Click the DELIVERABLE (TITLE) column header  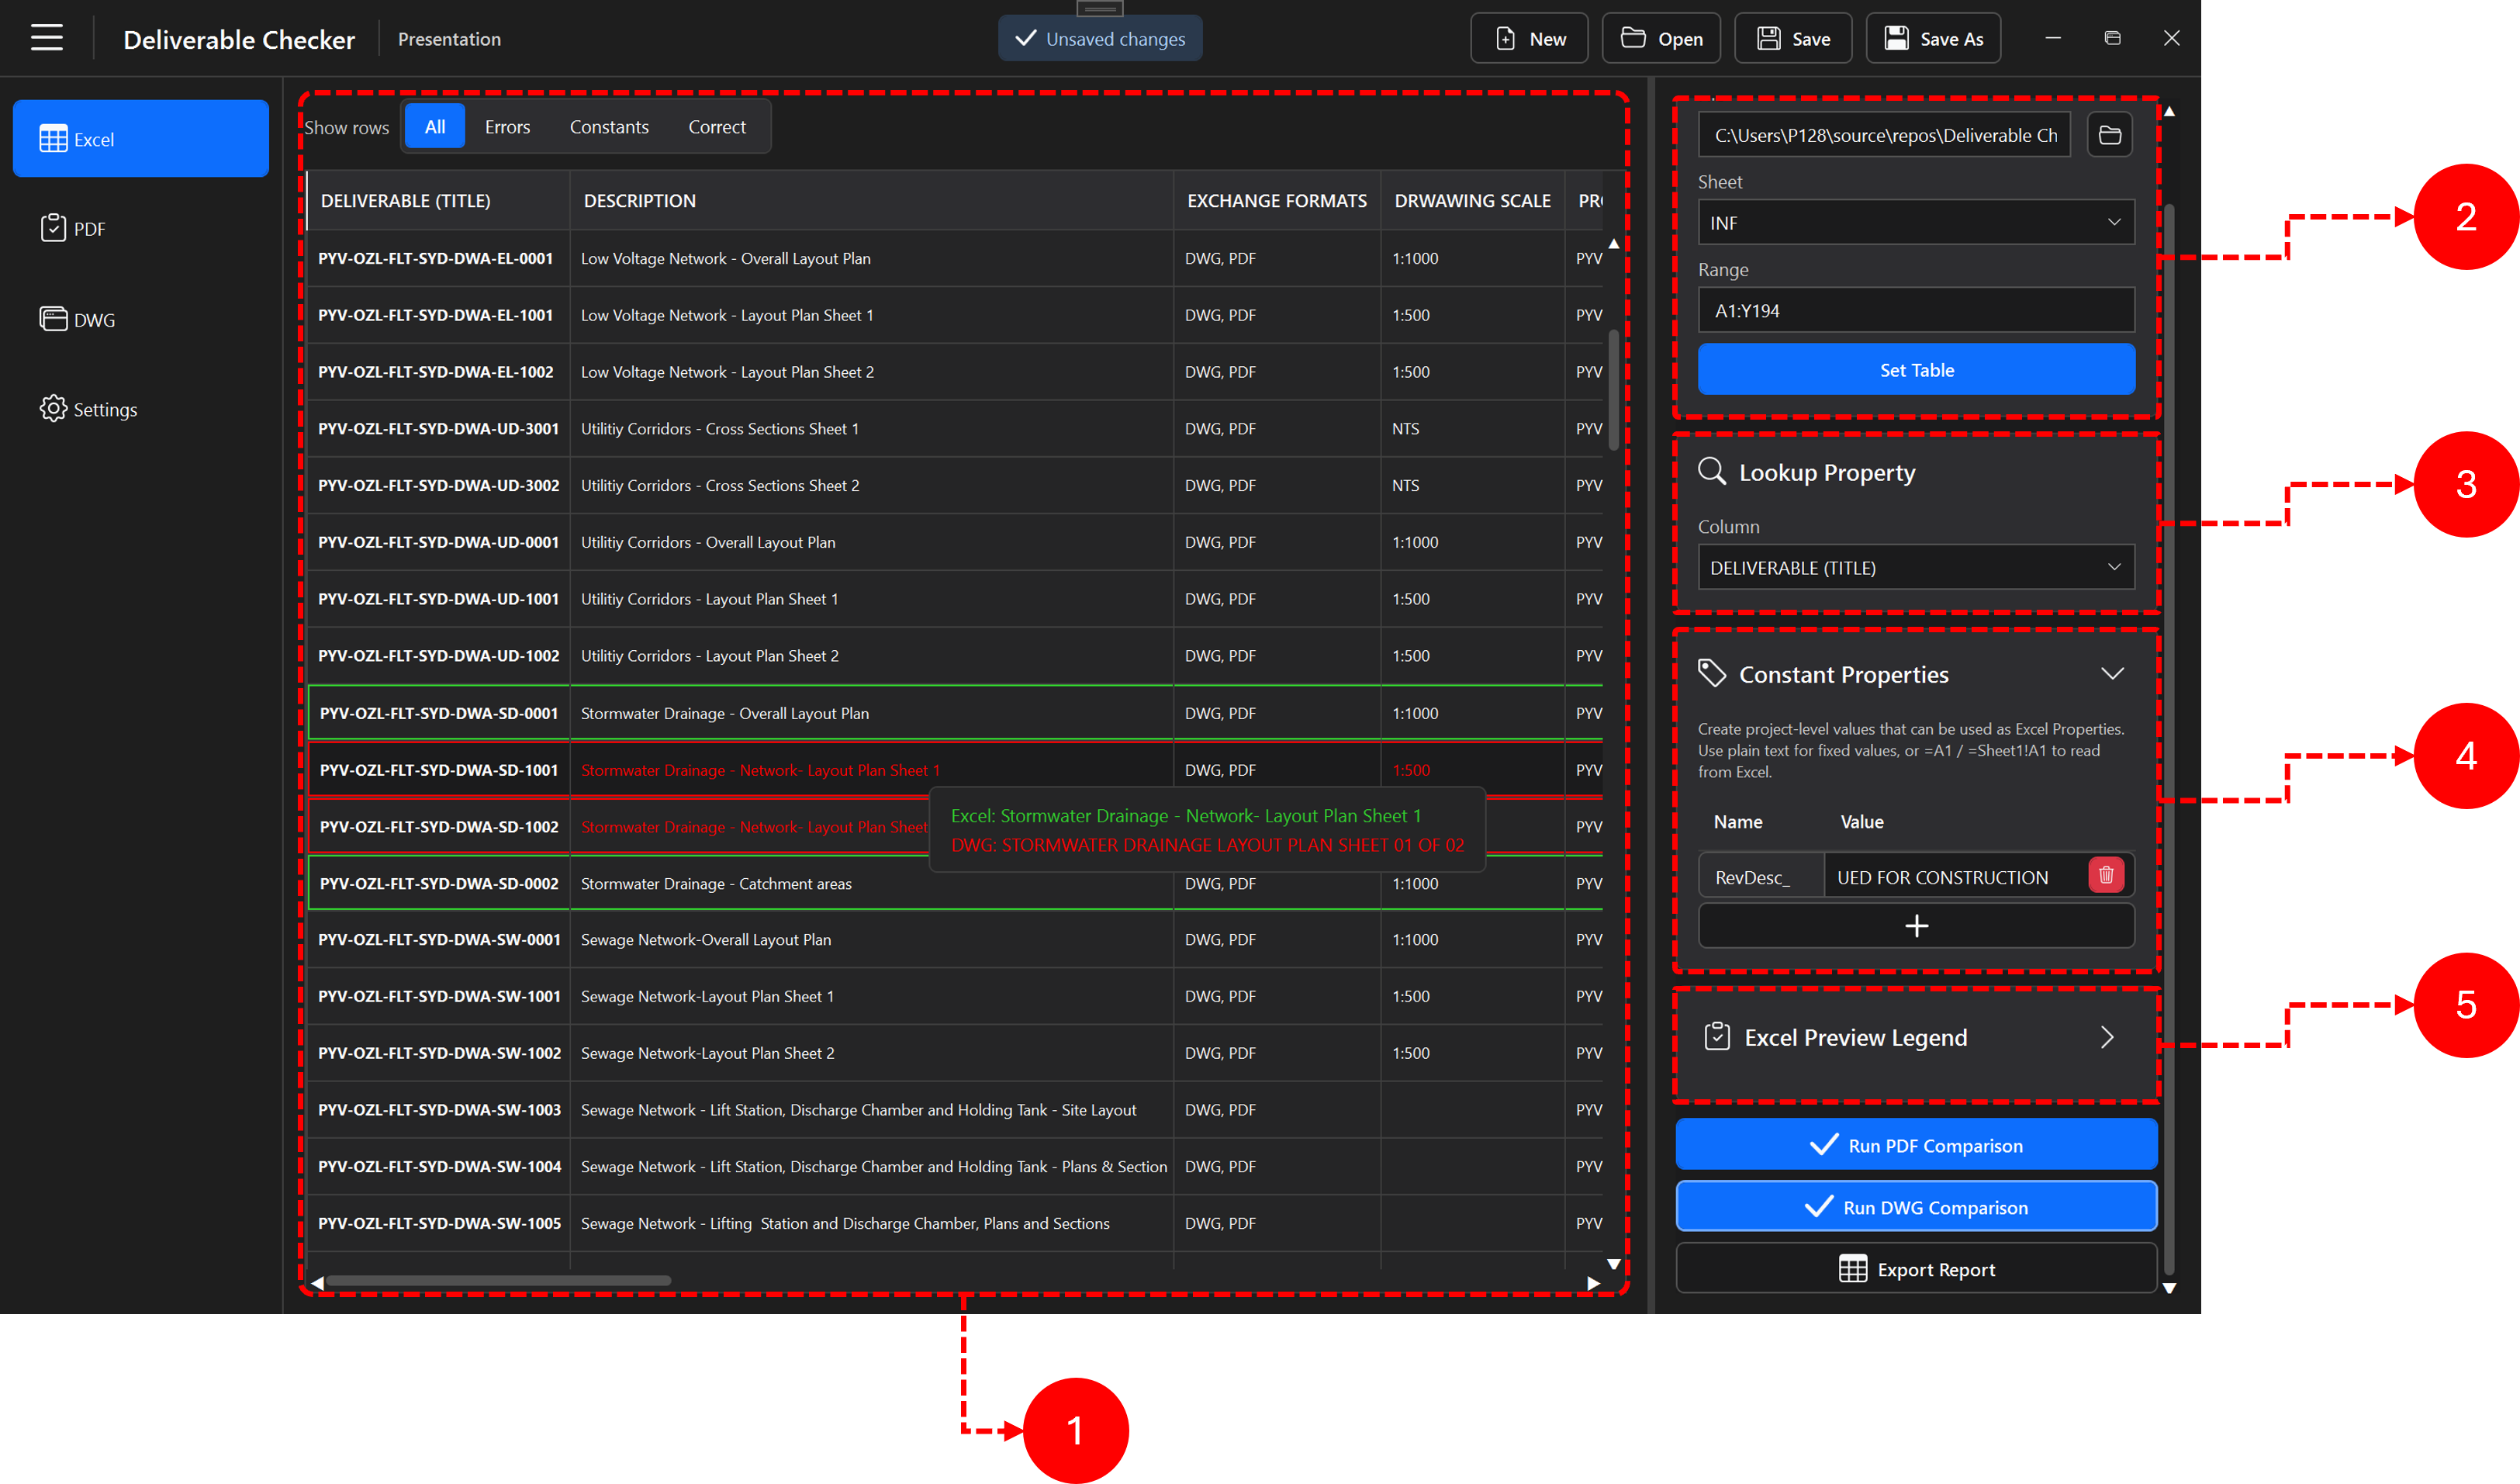pyautogui.click(x=438, y=201)
